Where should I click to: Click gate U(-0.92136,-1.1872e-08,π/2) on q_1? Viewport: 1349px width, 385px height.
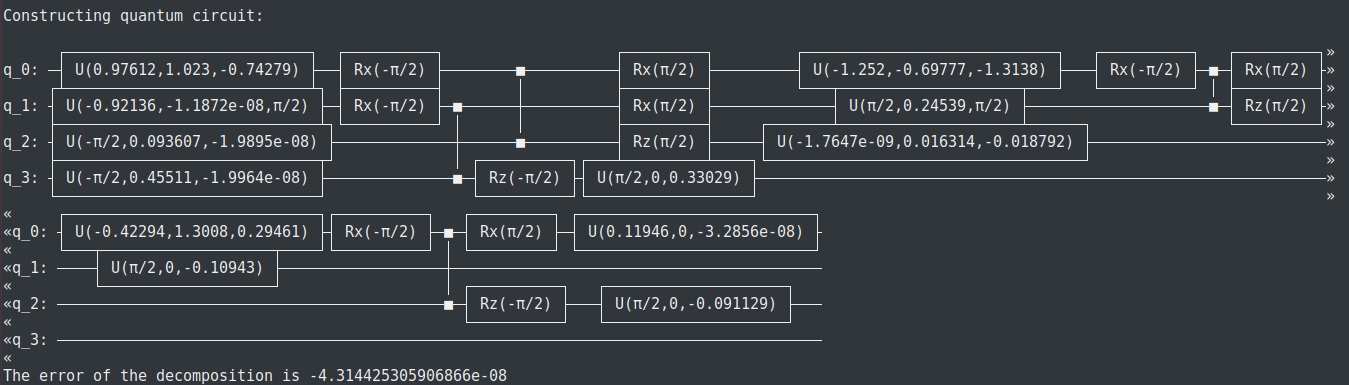pyautogui.click(x=187, y=106)
